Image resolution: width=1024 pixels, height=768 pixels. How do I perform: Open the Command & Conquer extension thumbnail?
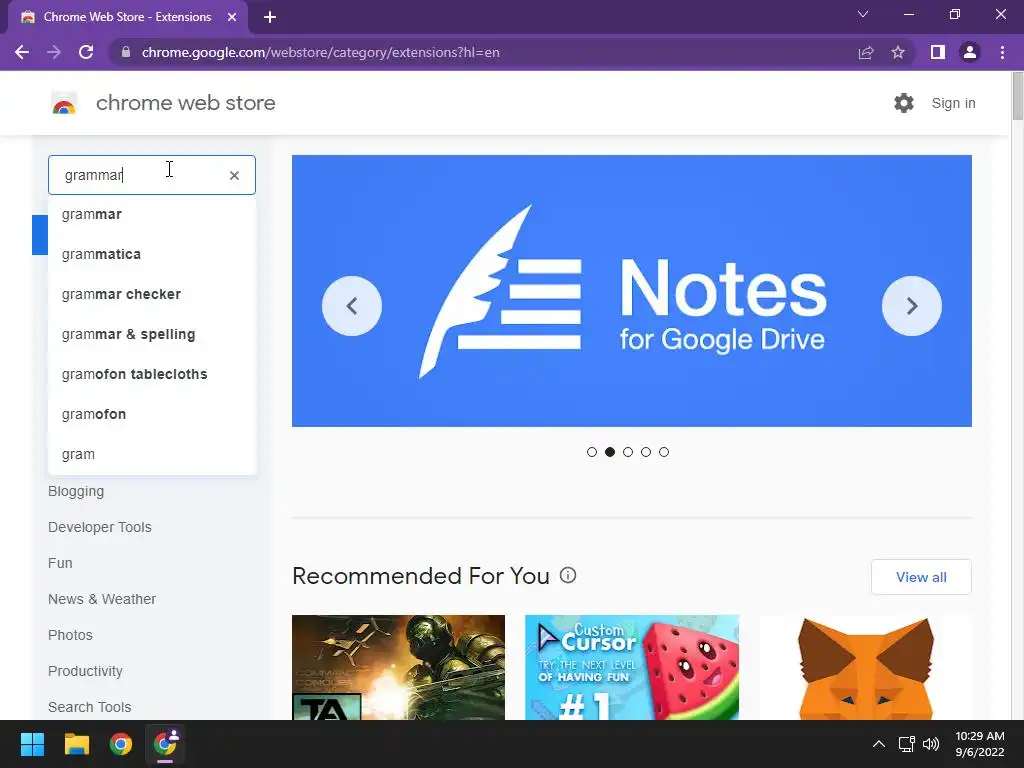398,667
